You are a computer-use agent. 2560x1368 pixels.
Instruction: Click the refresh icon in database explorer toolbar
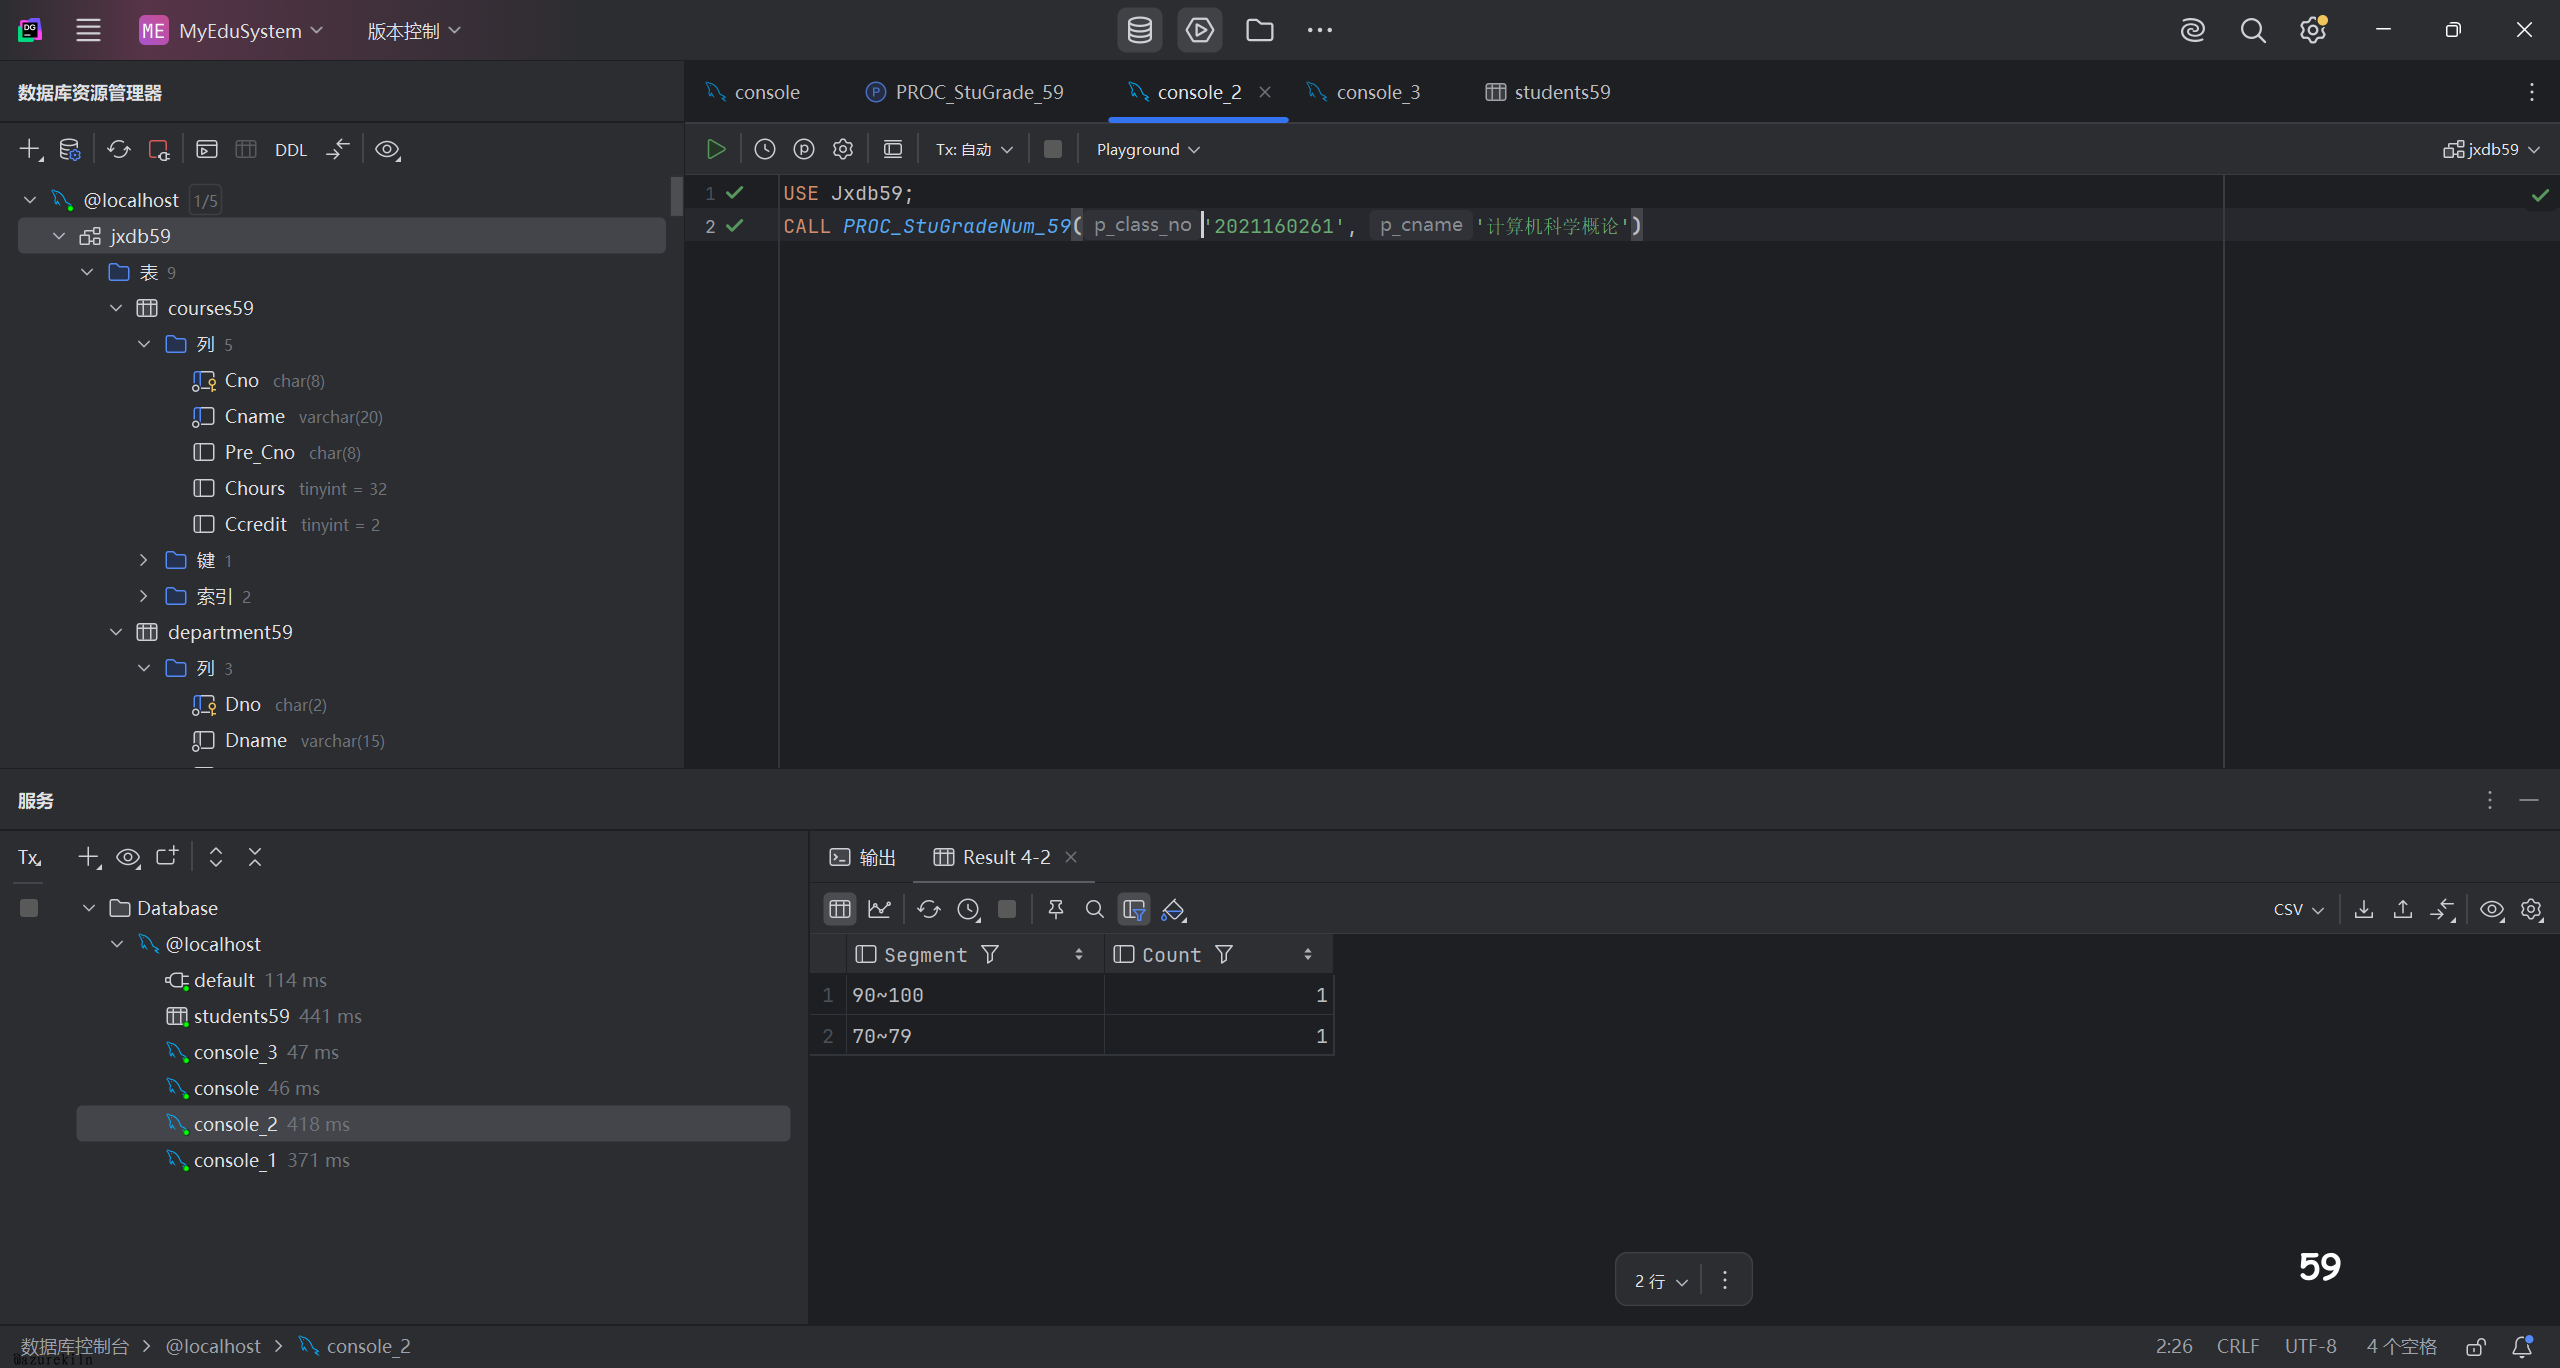point(119,149)
